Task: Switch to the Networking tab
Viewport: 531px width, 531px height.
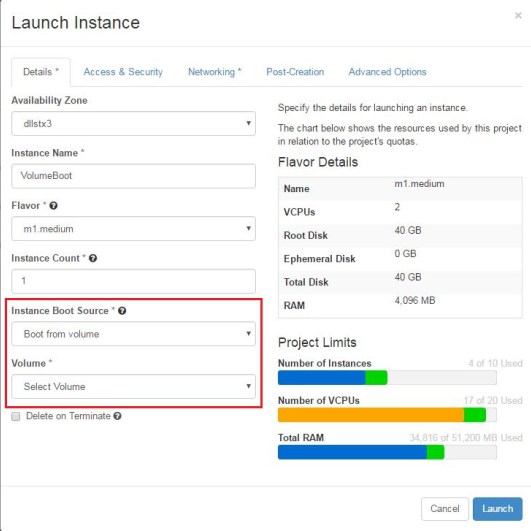Action: (x=214, y=72)
